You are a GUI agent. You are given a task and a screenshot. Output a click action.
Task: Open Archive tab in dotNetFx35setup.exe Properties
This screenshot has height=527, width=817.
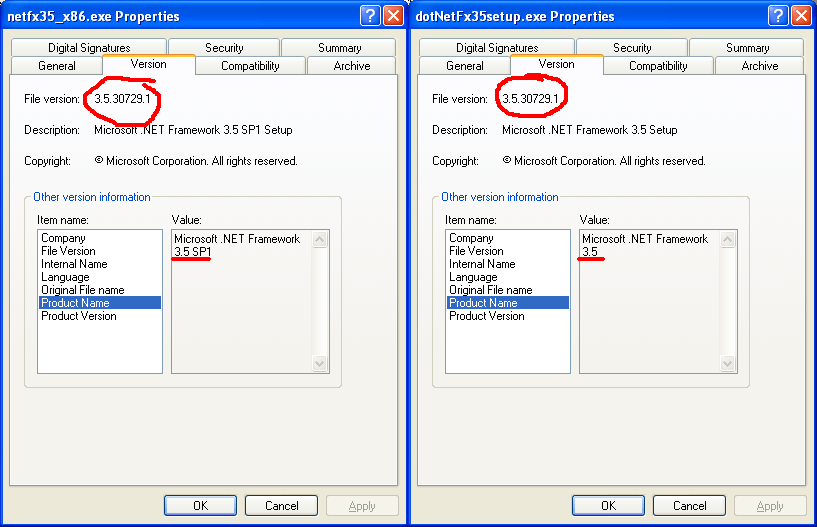[760, 66]
